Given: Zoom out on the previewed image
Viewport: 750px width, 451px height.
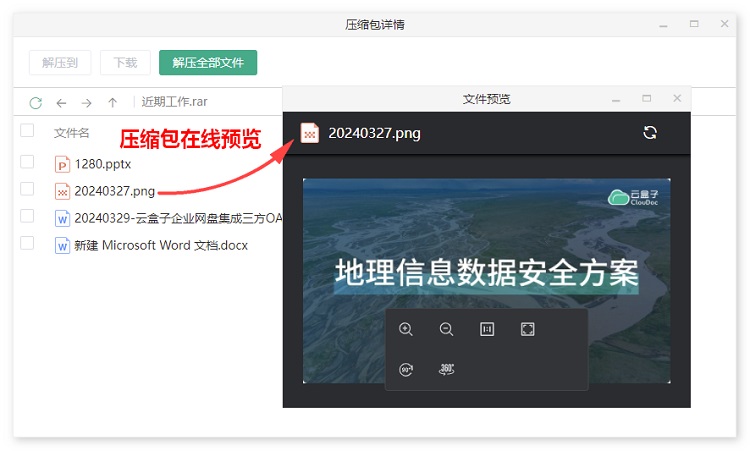Looking at the screenshot, I should pyautogui.click(x=446, y=329).
